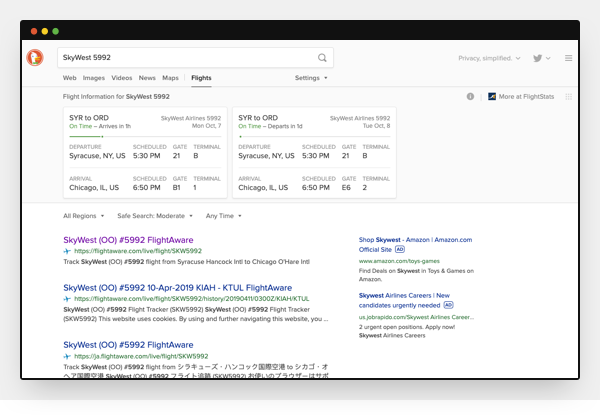Click plane favicon beside KIAH/KTUL history URL
Viewport: 600px width, 415px height.
pos(67,299)
